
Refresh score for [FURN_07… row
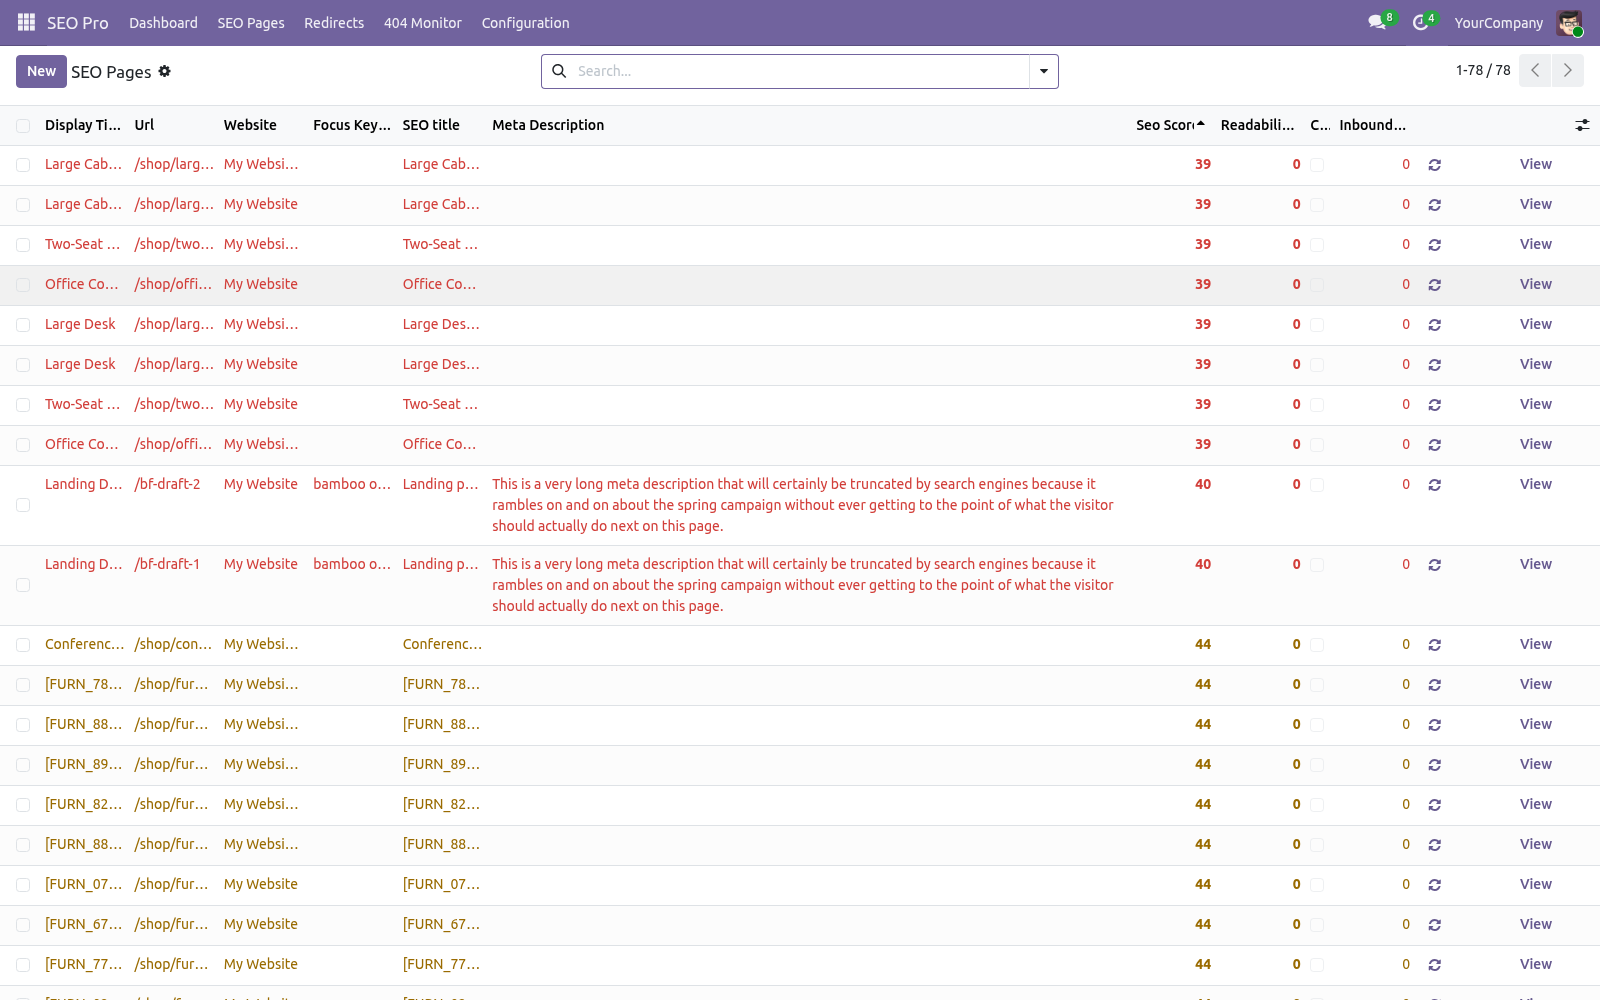click(x=1435, y=885)
